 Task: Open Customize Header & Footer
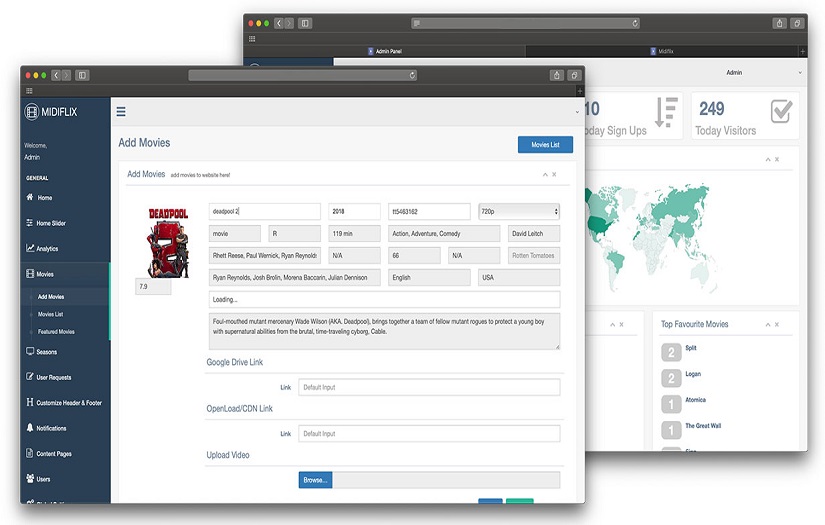[64, 403]
